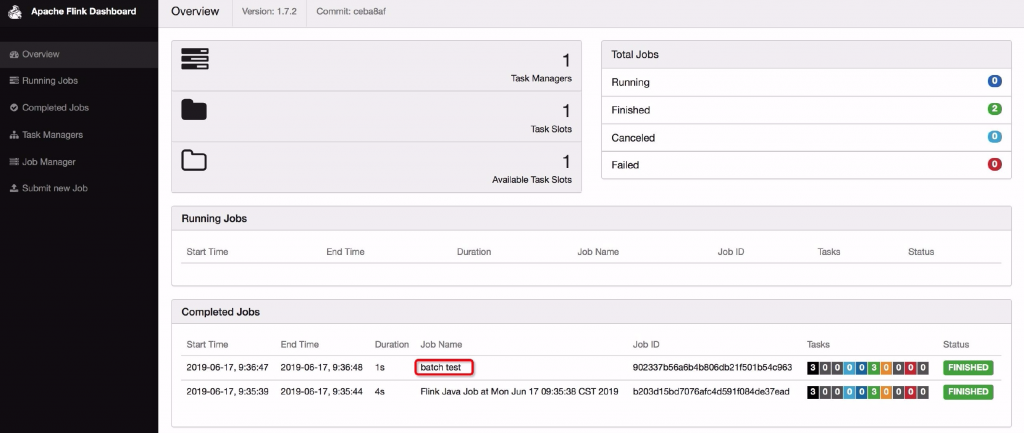Click the filled folder Task Slots icon
The image size is (1024, 433).
(194, 110)
